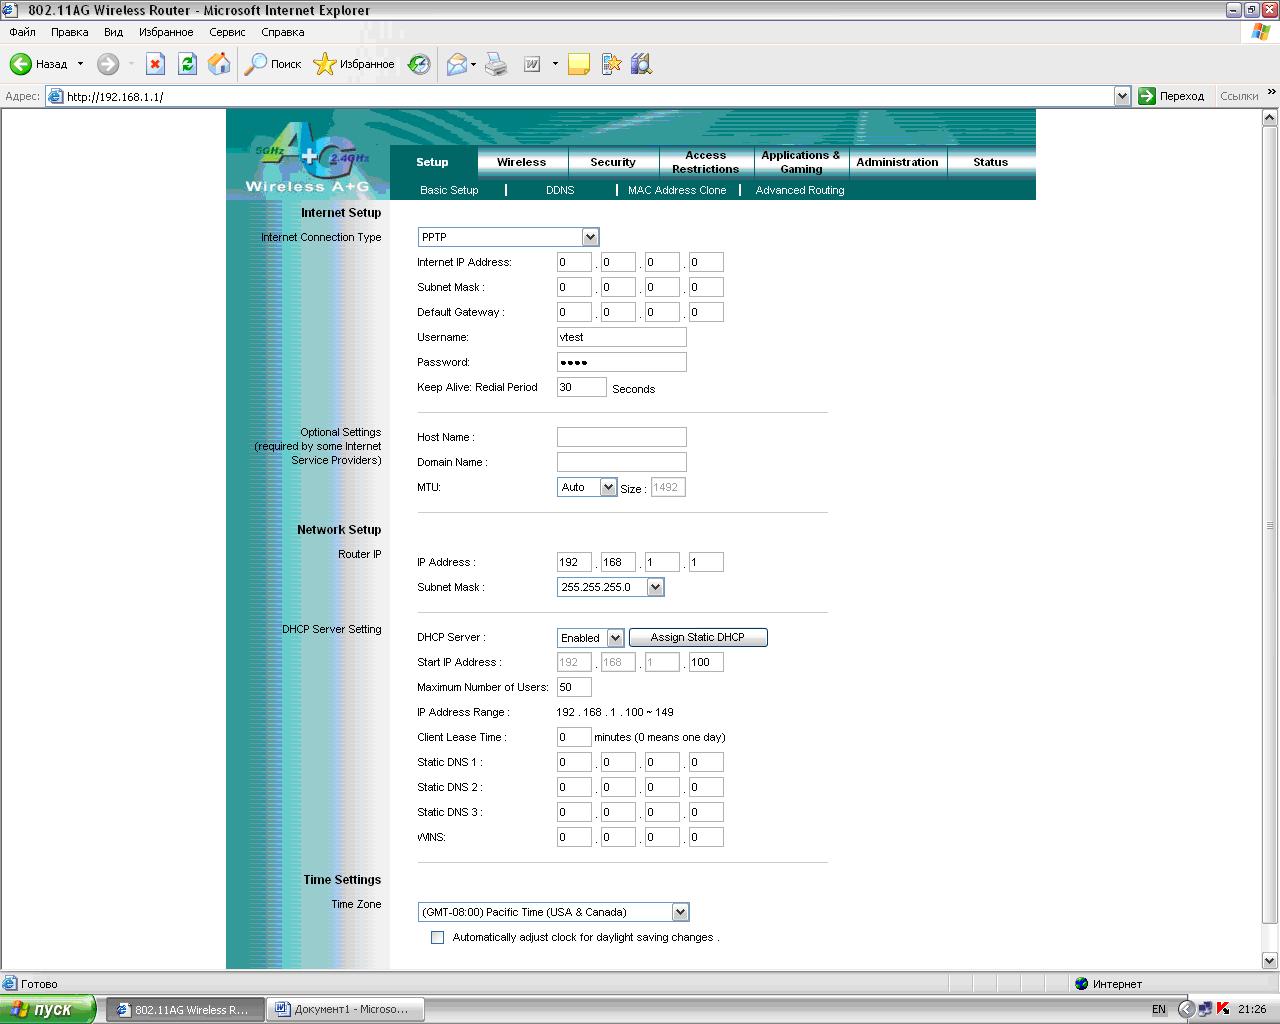Click the Ссылки links toolbar label
This screenshot has width=1280, height=1024.
point(1239,96)
